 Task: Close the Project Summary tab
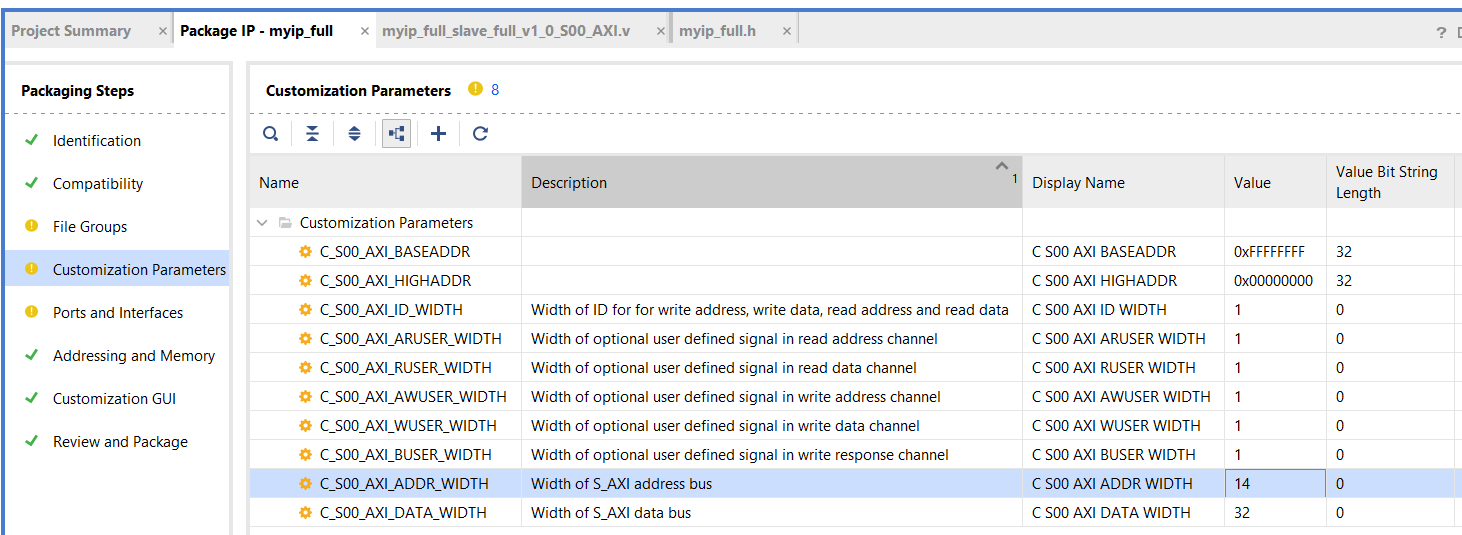[162, 31]
